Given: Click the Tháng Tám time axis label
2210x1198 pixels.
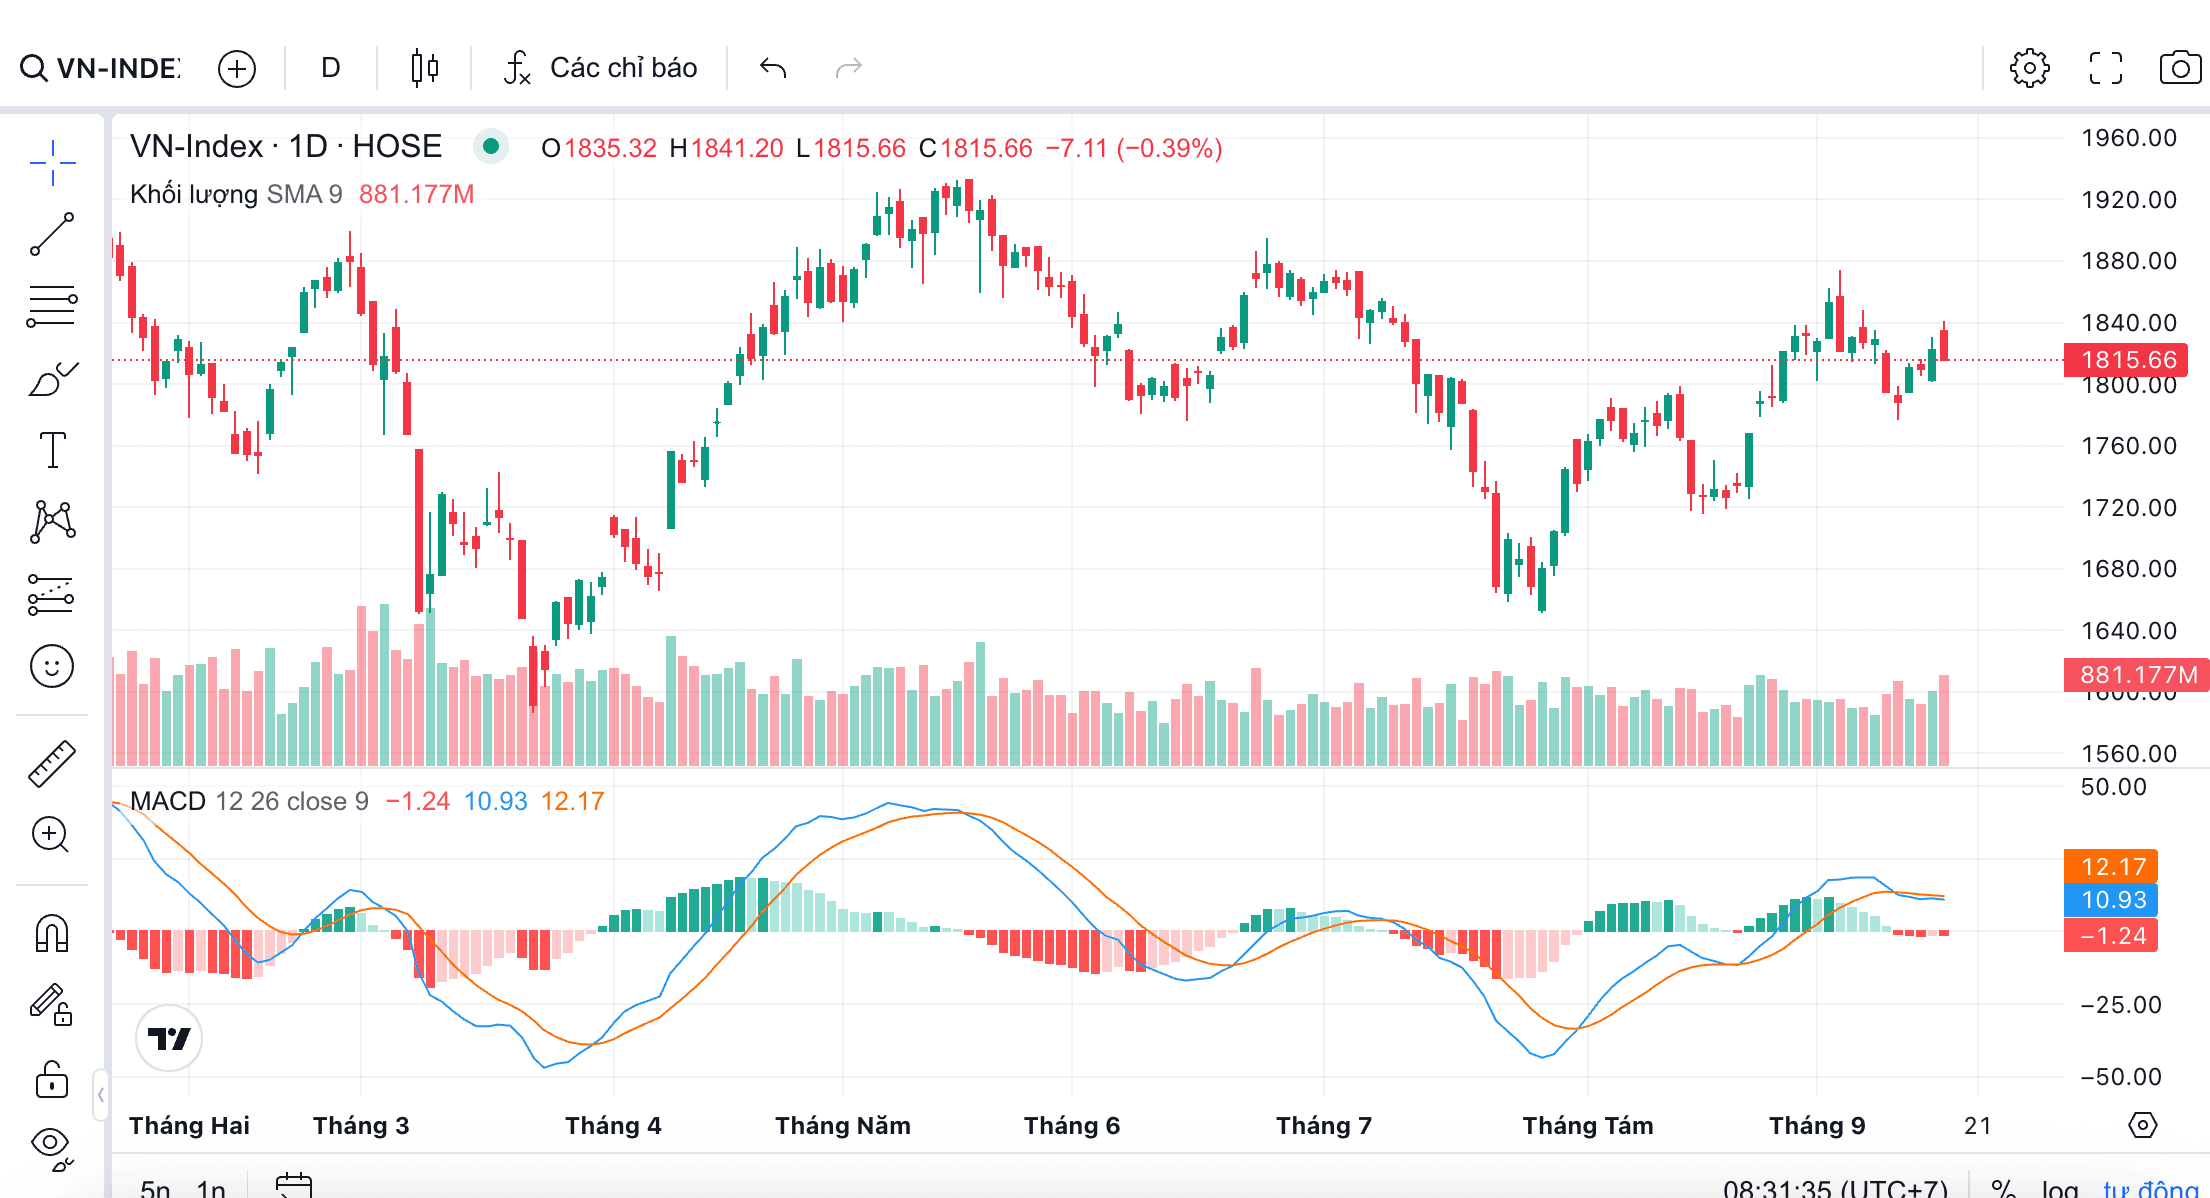Looking at the screenshot, I should click(1588, 1126).
